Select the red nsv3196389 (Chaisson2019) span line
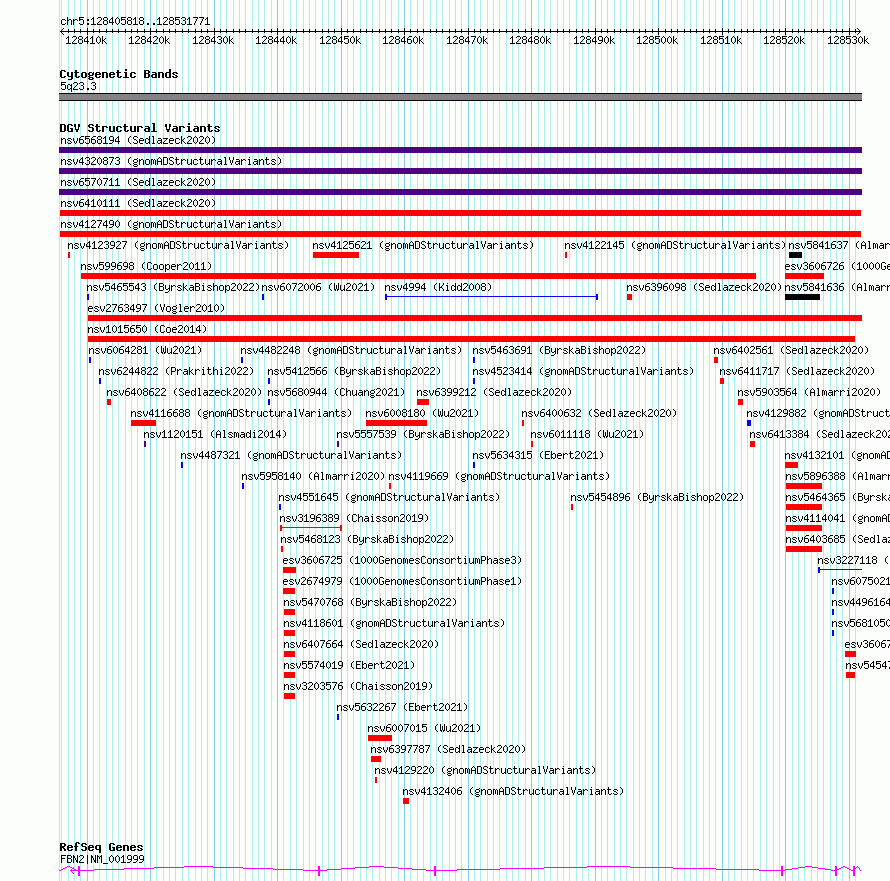 (x=310, y=528)
